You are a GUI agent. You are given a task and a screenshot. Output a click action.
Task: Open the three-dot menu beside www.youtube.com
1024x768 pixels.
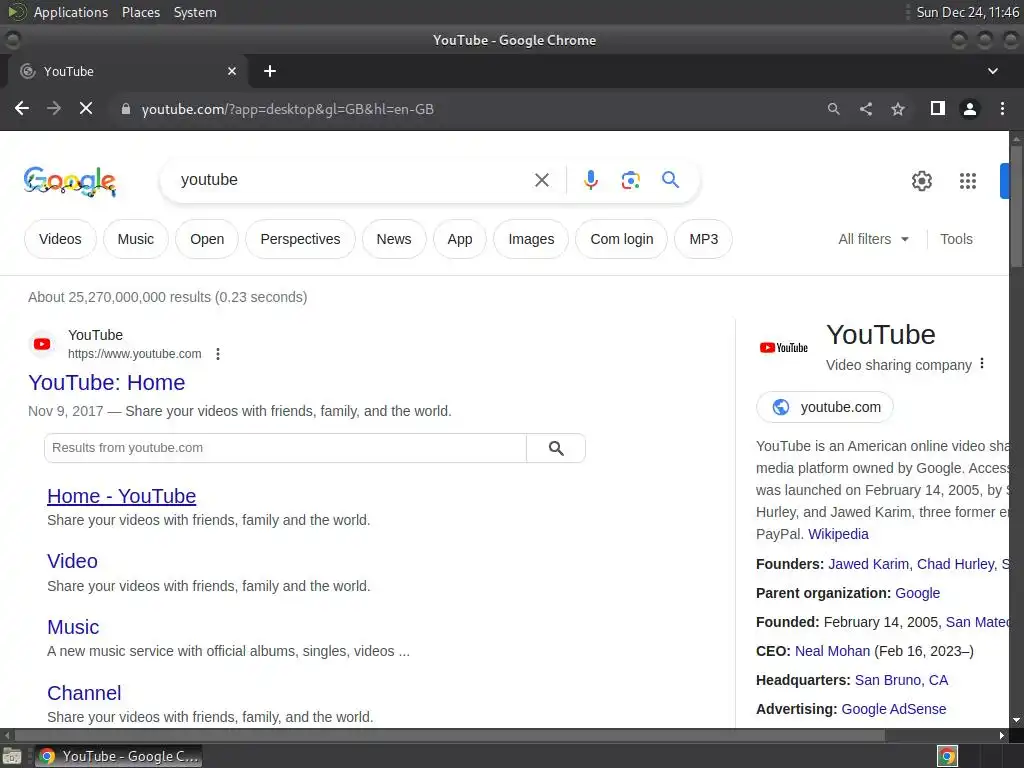(218, 354)
